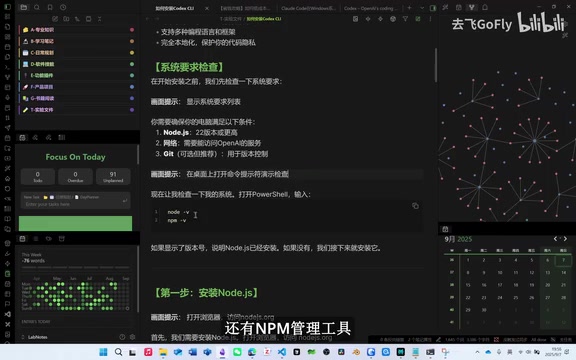Click the green Codex CLI breadcrumb
Screen dimensions: 576x360
click(x=264, y=19)
